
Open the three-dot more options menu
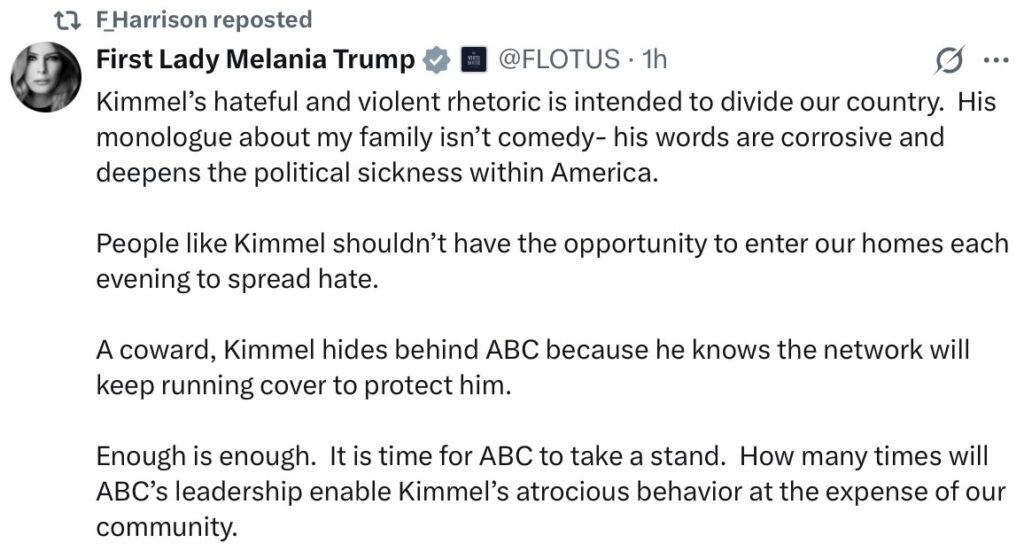pyautogui.click(x=996, y=61)
